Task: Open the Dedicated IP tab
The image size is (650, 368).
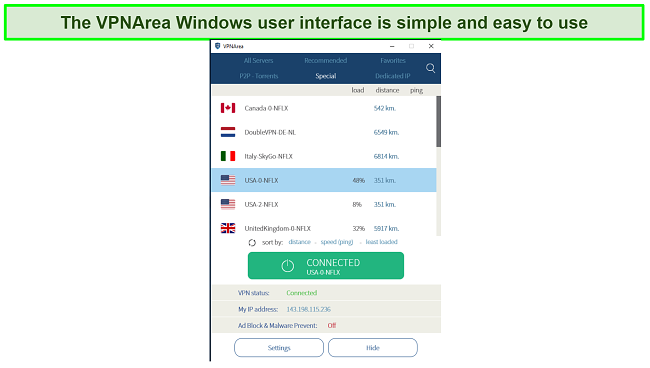Action: click(x=393, y=76)
